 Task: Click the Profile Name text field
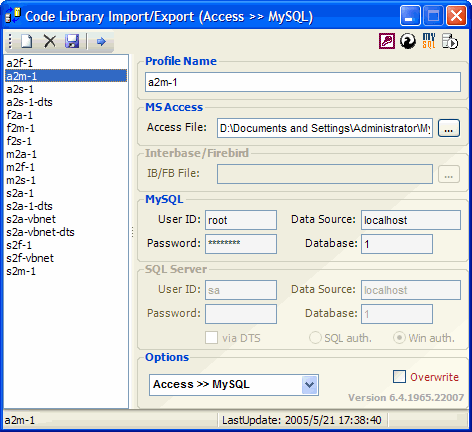click(x=303, y=82)
